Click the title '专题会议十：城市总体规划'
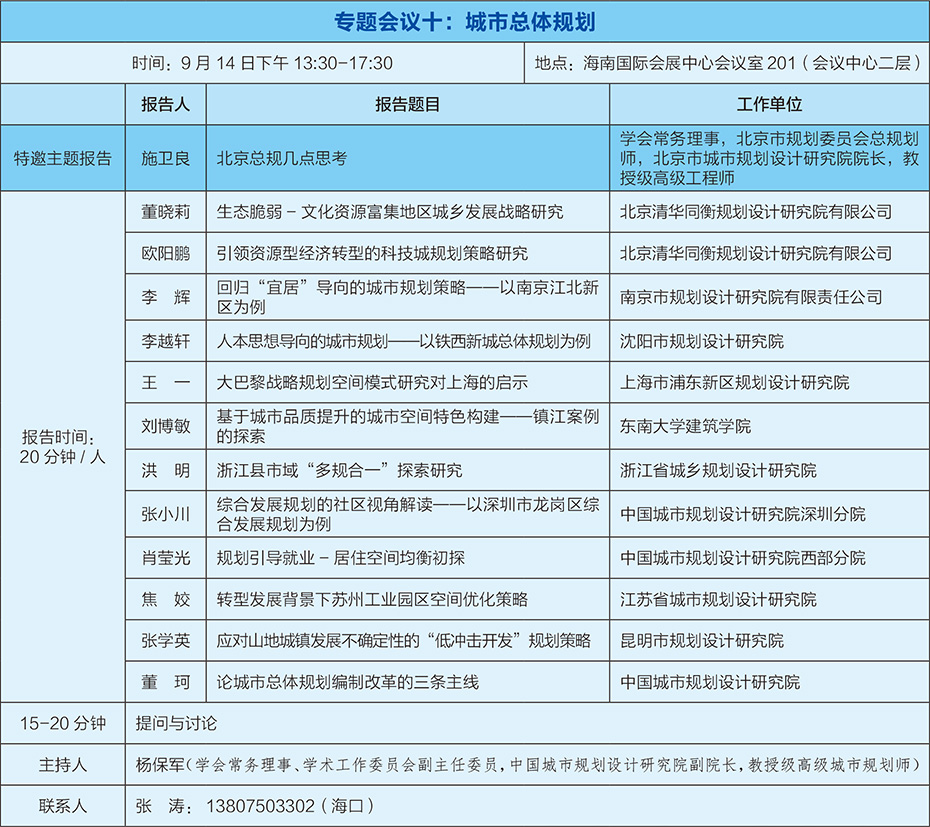930x827 pixels. click(465, 21)
